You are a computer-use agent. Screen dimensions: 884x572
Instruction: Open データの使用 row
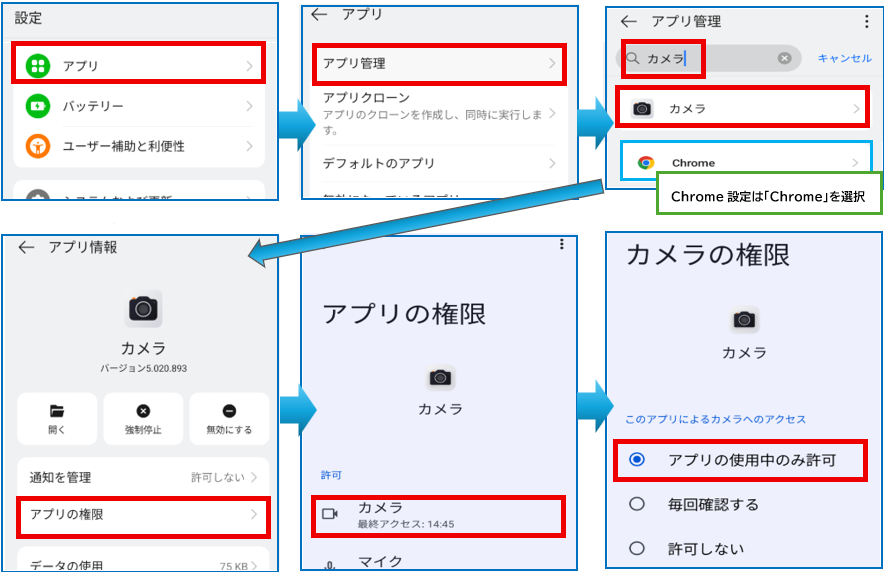[x=143, y=562]
